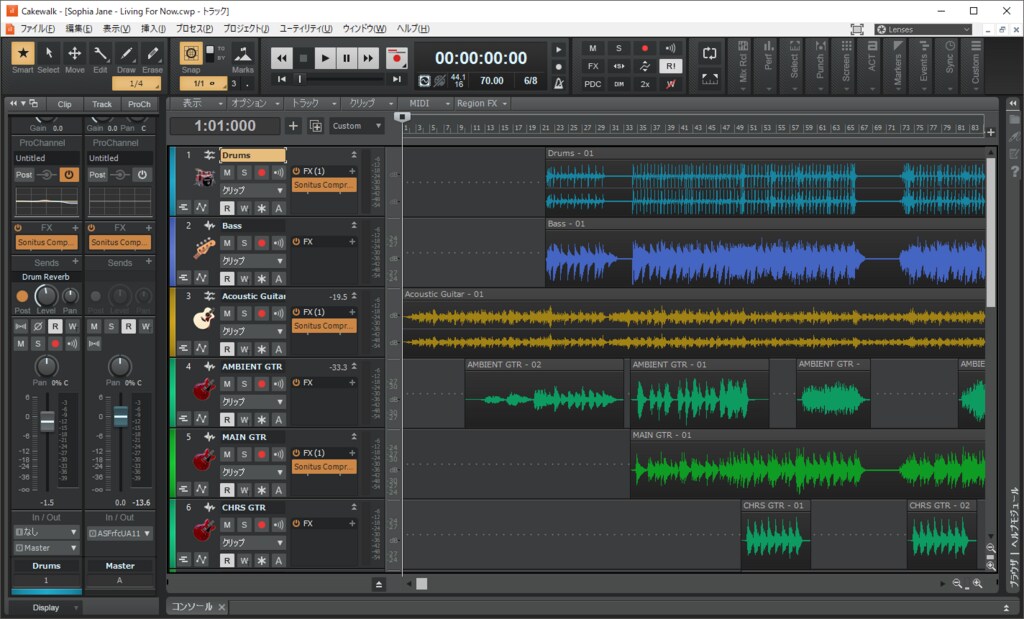This screenshot has height=619, width=1024.
Task: Open ファイル menu
Action: (37, 29)
